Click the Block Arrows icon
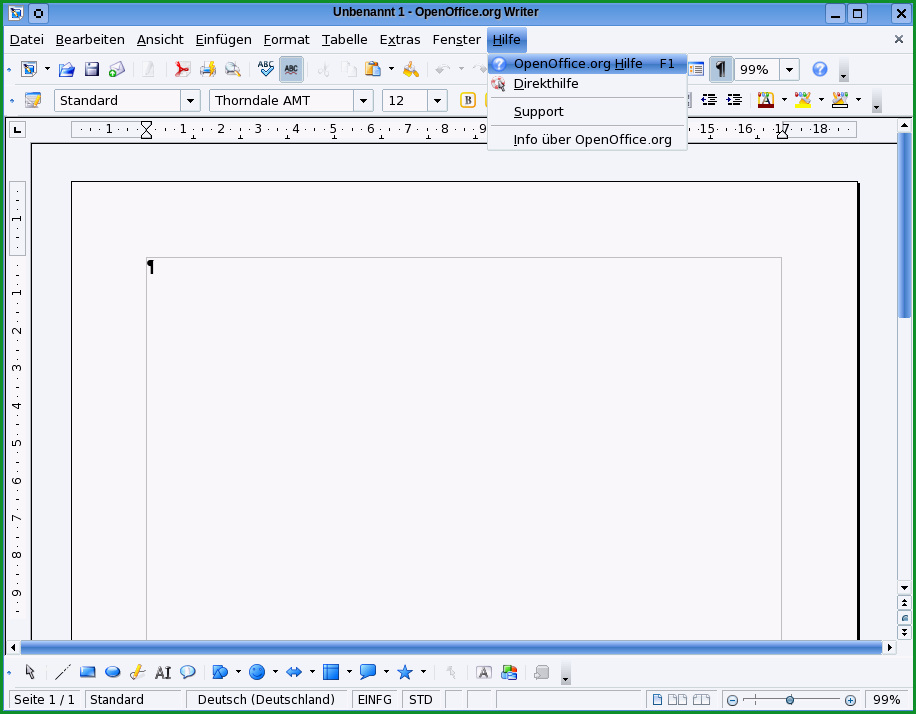This screenshot has height=714, width=916. (294, 673)
